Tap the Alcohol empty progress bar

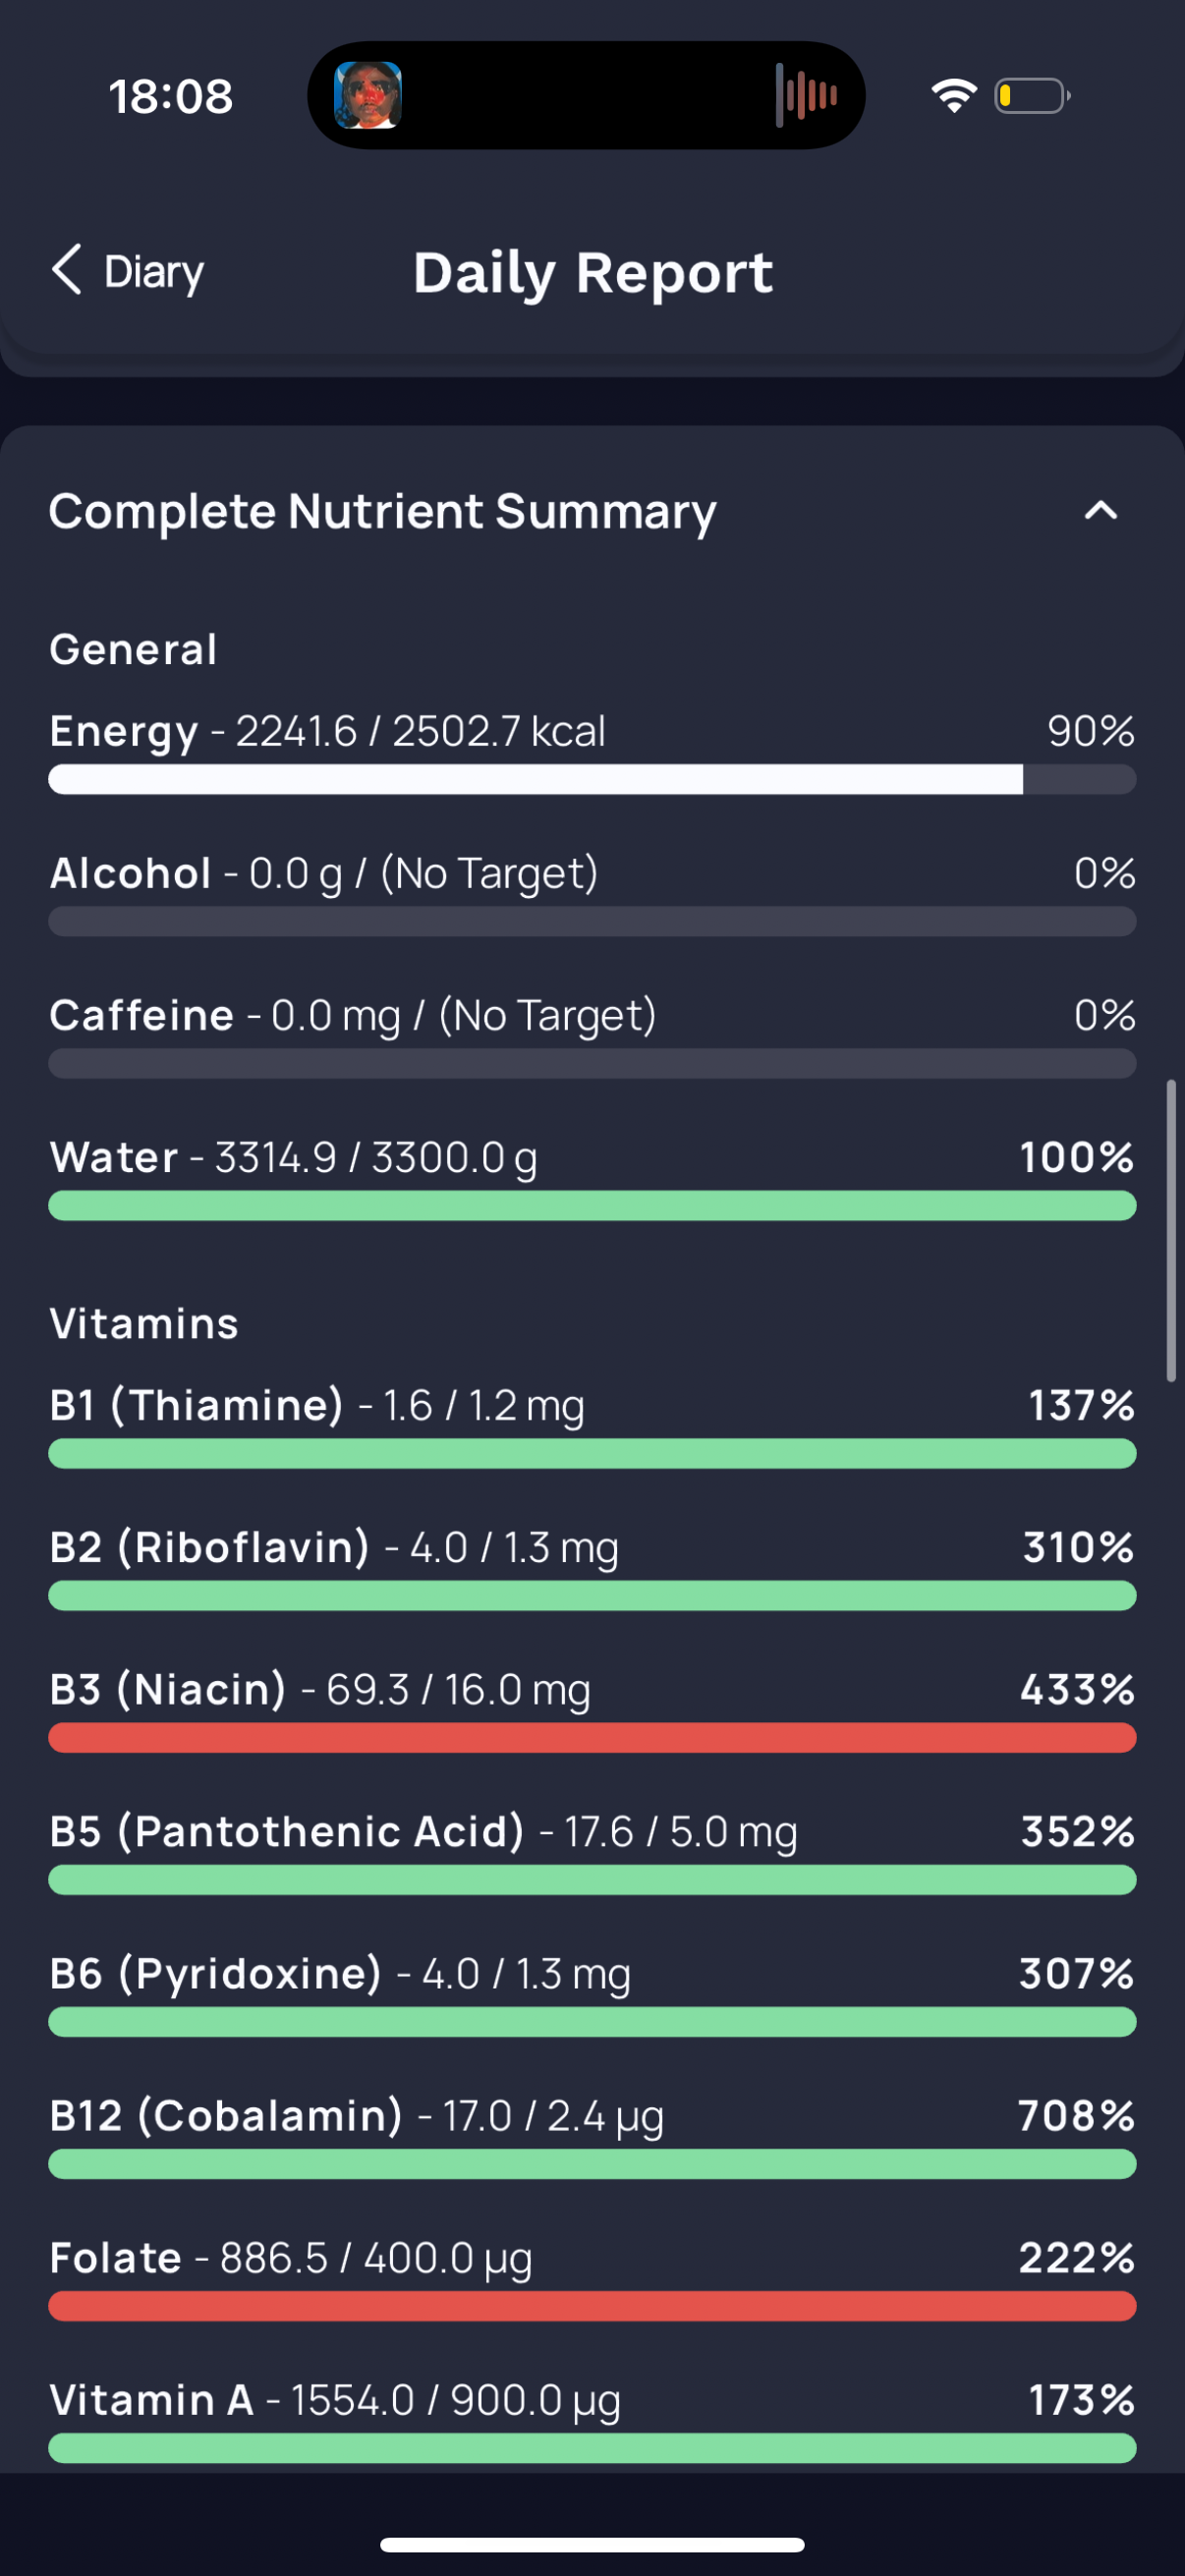pos(592,921)
